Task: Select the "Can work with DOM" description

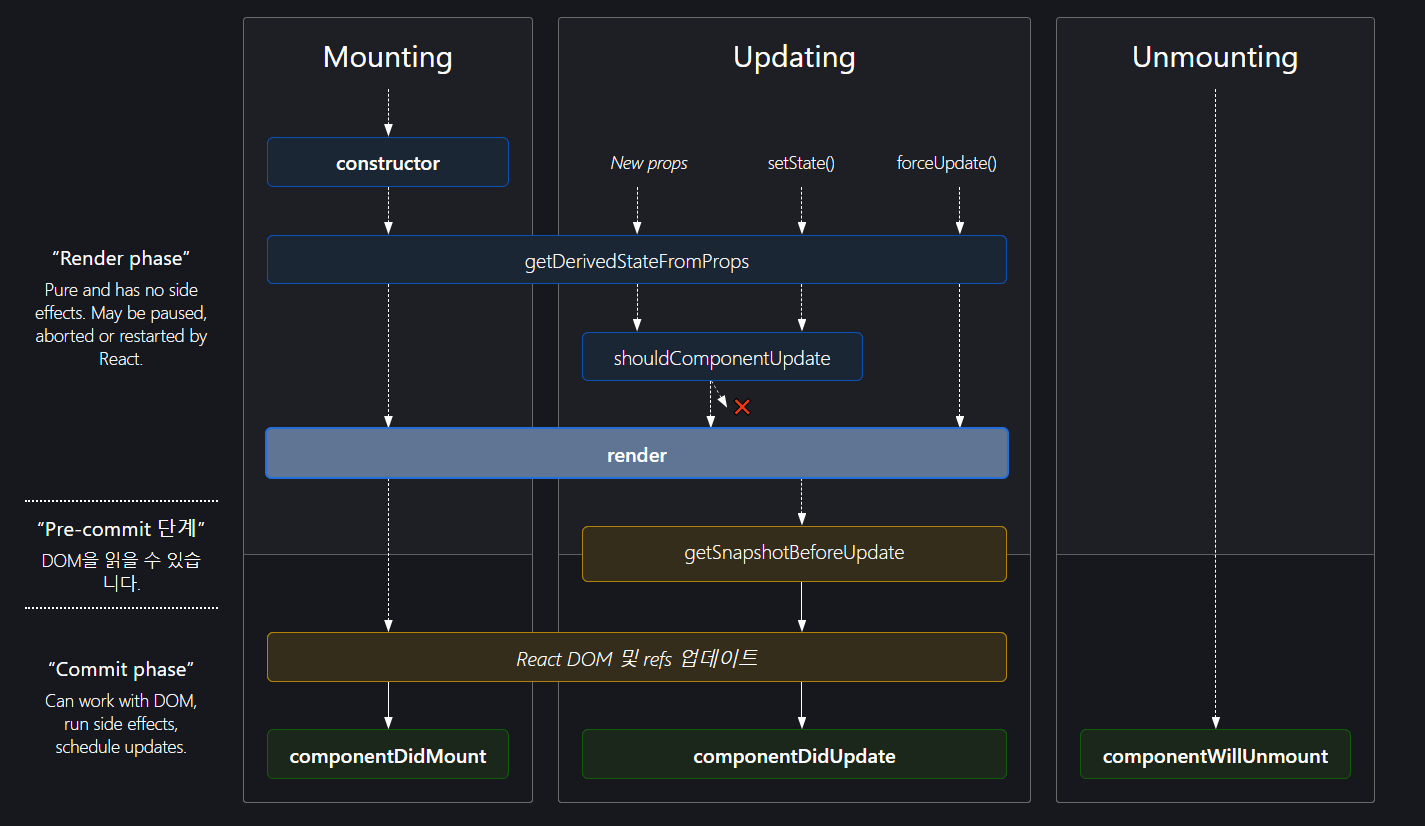Action: (x=121, y=724)
